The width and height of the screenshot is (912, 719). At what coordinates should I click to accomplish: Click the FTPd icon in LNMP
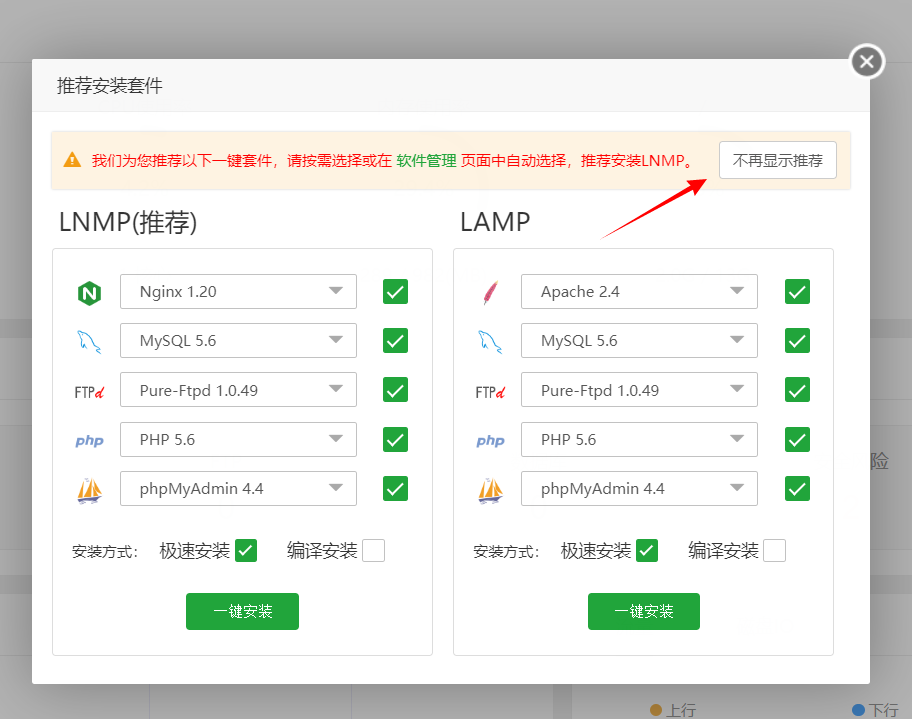[x=90, y=392]
